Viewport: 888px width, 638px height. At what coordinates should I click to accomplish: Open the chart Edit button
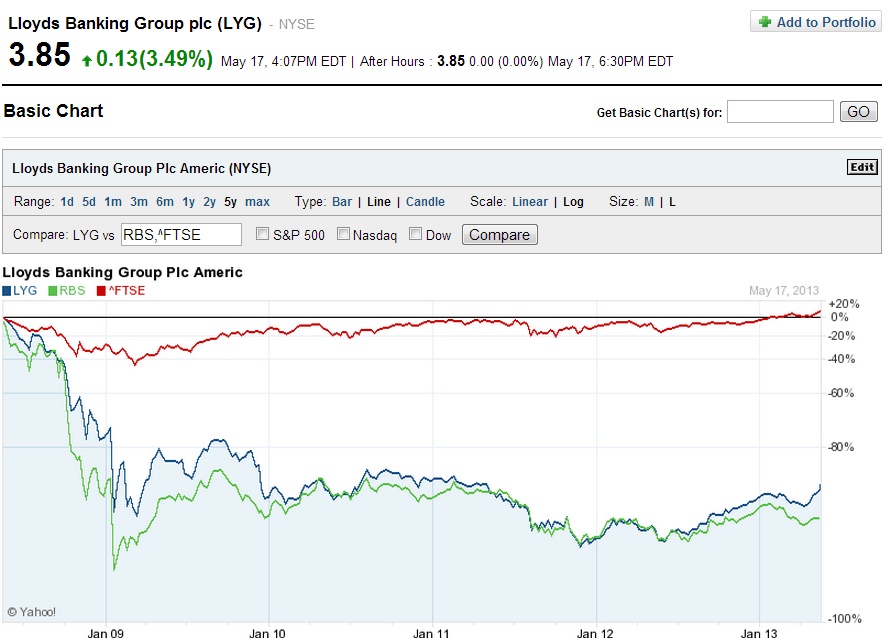click(x=862, y=167)
